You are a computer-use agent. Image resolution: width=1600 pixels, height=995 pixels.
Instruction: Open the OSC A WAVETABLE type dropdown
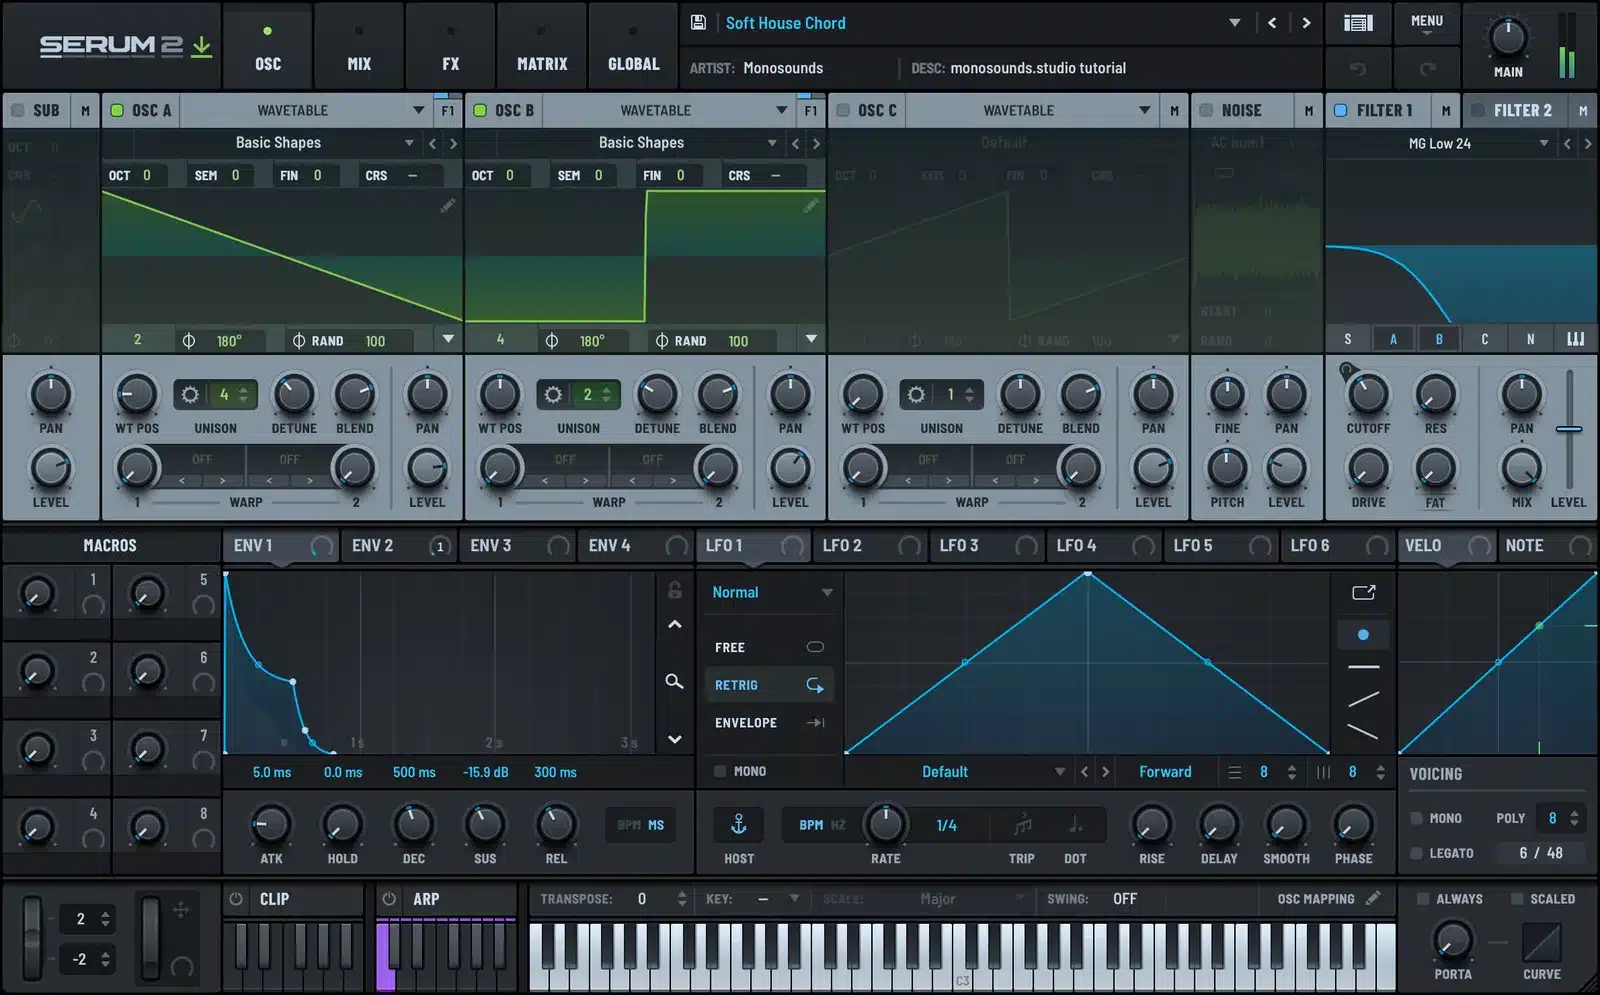point(305,110)
